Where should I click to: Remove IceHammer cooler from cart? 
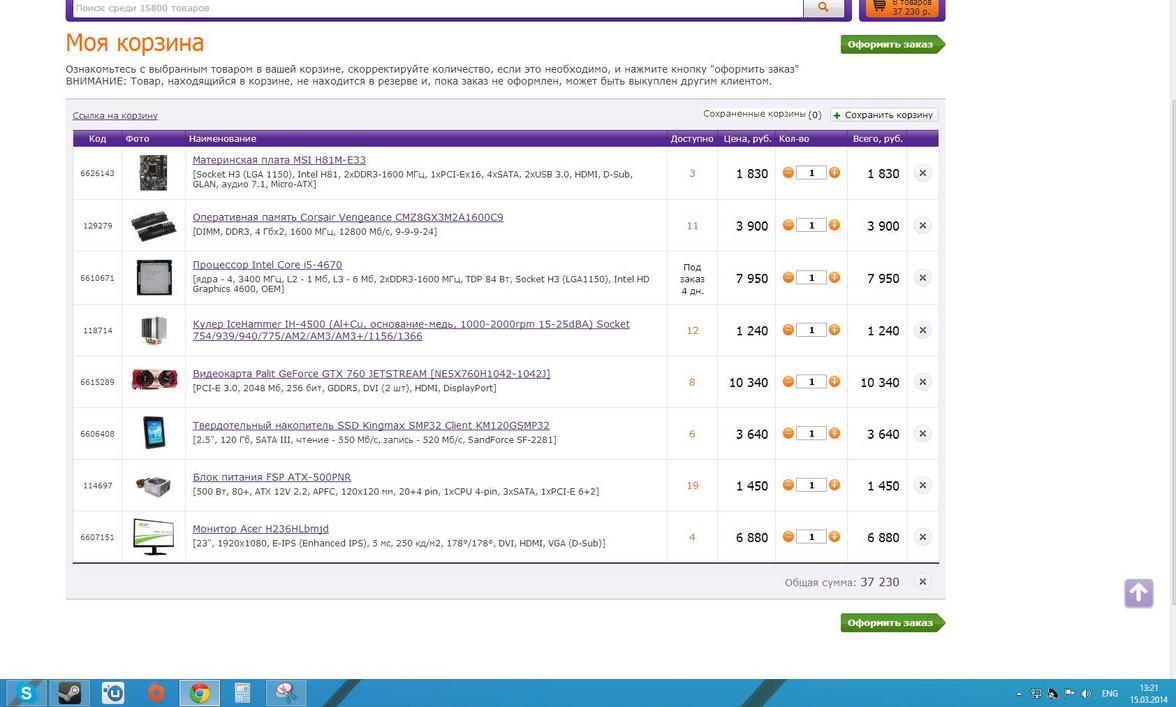922,331
